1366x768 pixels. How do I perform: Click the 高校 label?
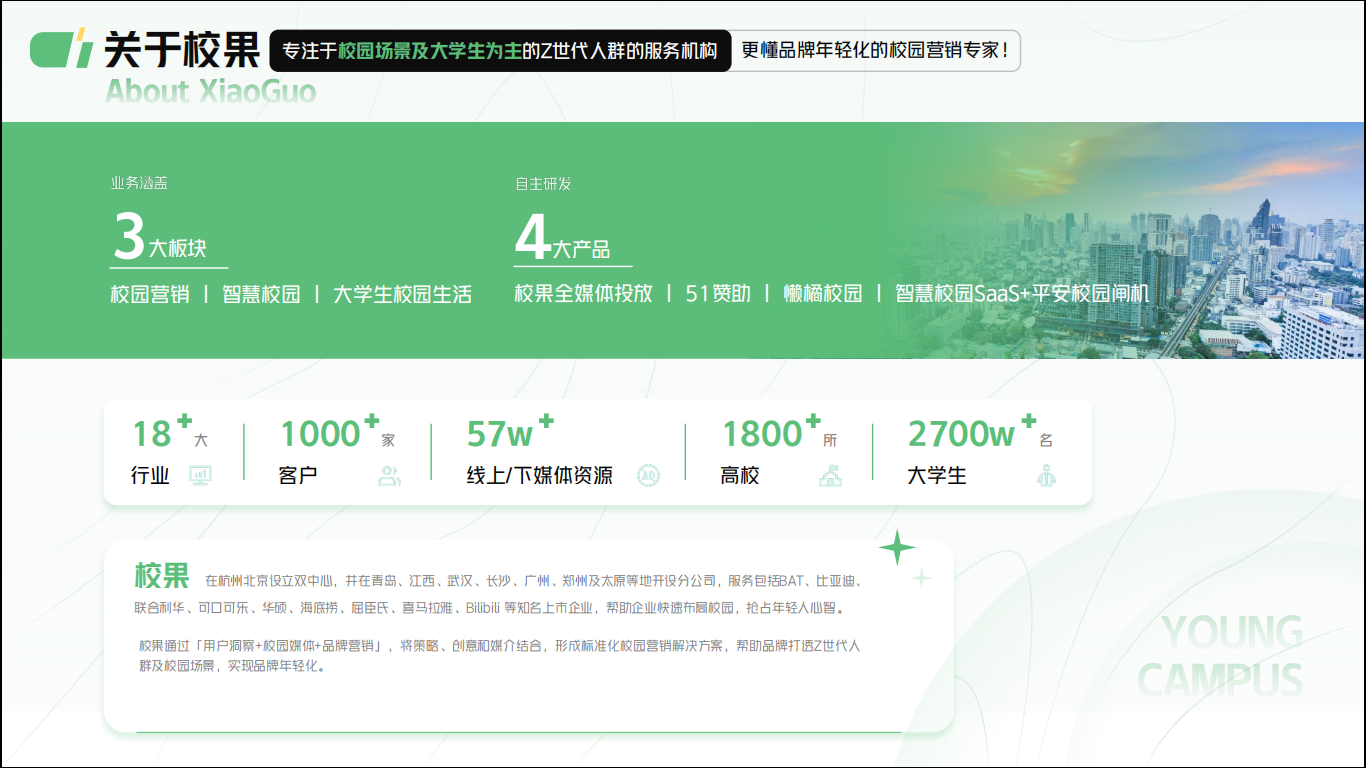tap(740, 476)
